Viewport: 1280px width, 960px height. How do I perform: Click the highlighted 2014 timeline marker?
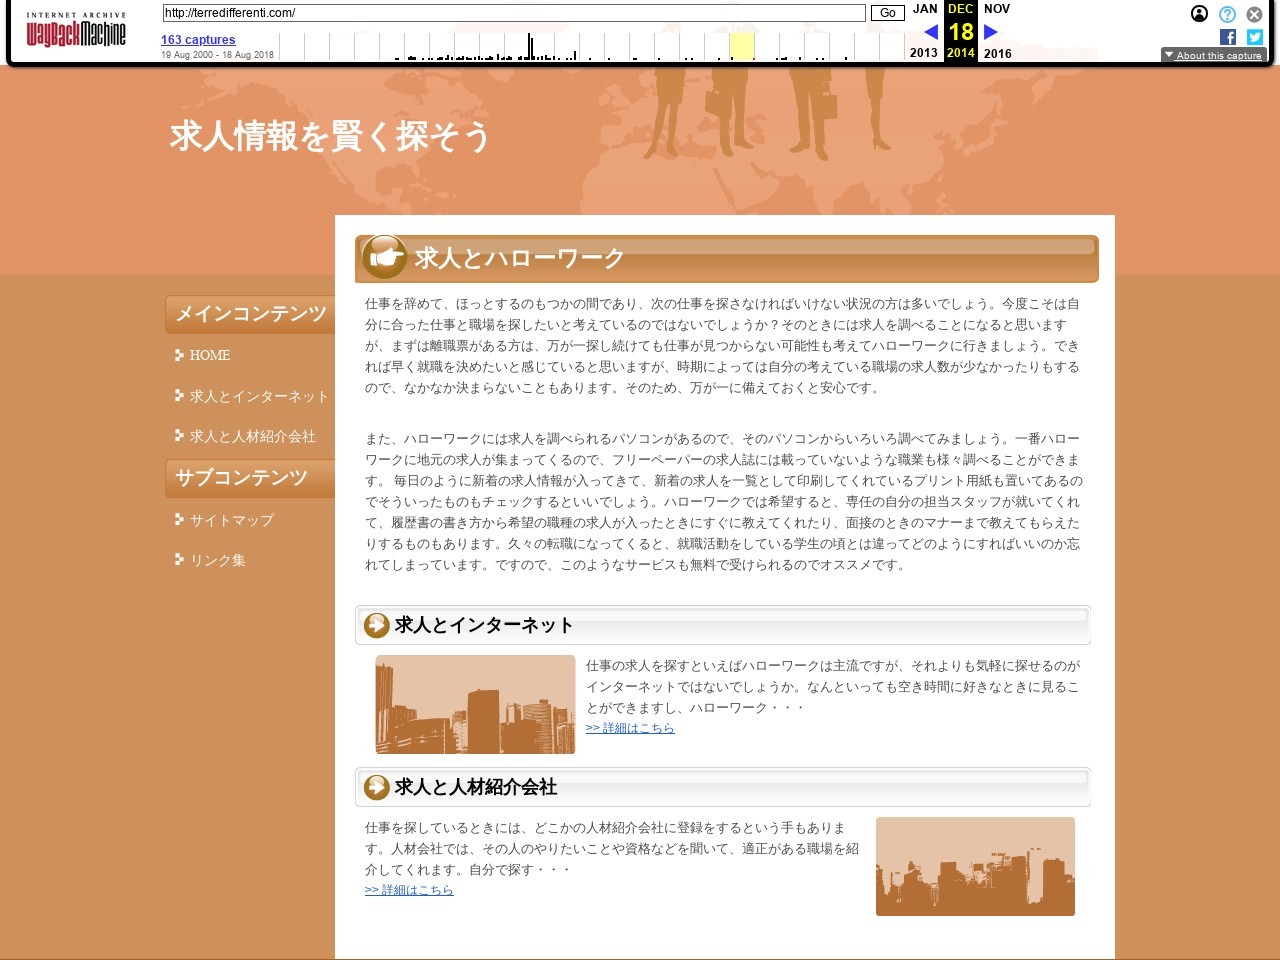[741, 46]
